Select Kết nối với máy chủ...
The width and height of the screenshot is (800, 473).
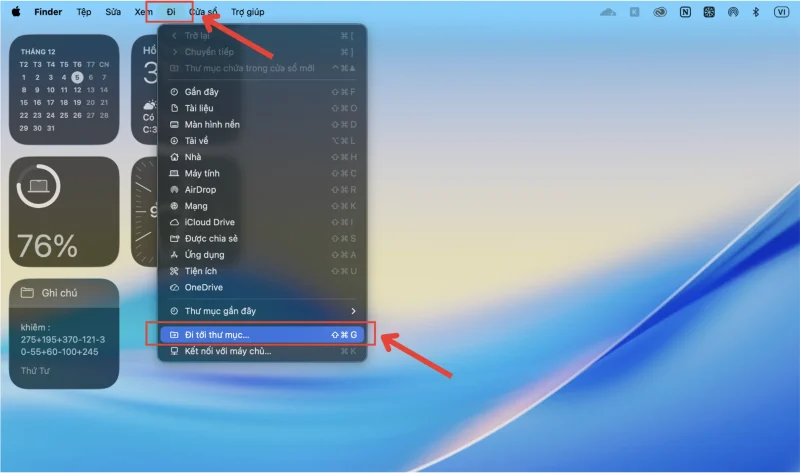click(x=262, y=351)
